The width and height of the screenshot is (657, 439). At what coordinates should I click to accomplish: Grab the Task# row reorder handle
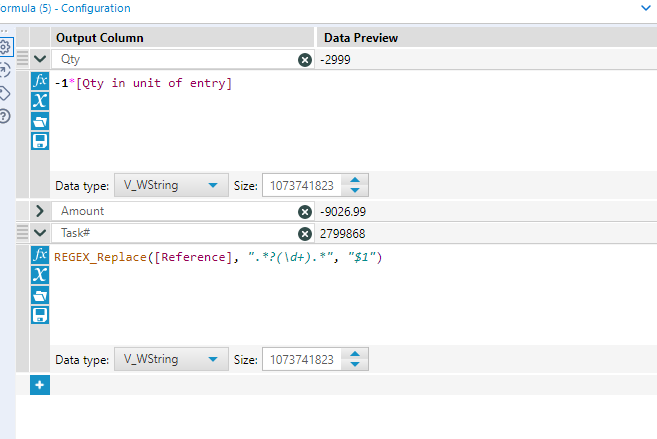point(23,232)
